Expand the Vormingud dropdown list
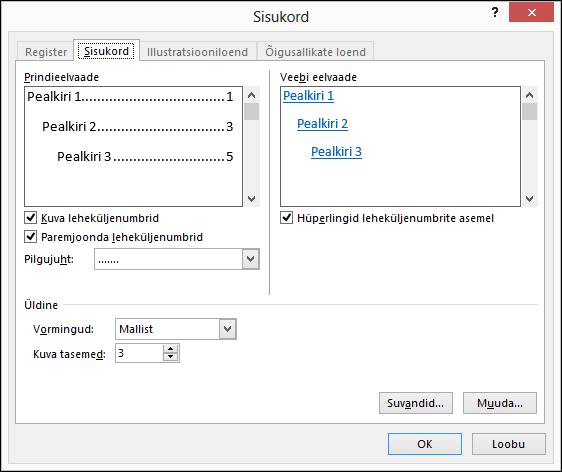The image size is (562, 472). [x=228, y=329]
